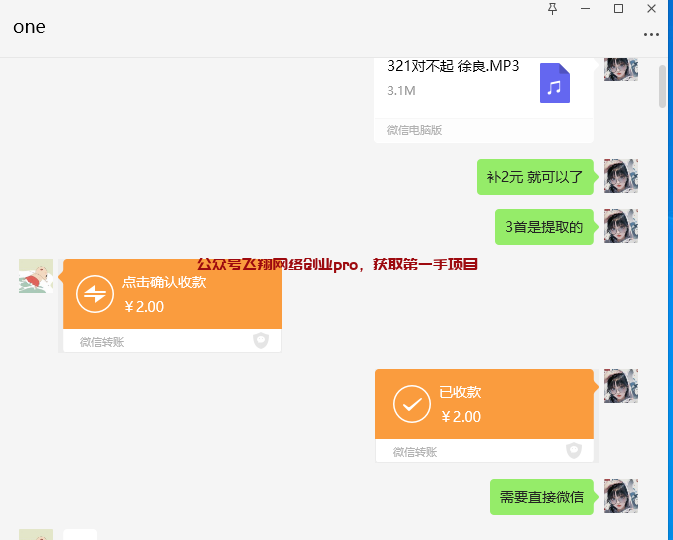The width and height of the screenshot is (673, 540).
Task: Click avatar next to "需要直接微信" message
Action: coord(620,496)
